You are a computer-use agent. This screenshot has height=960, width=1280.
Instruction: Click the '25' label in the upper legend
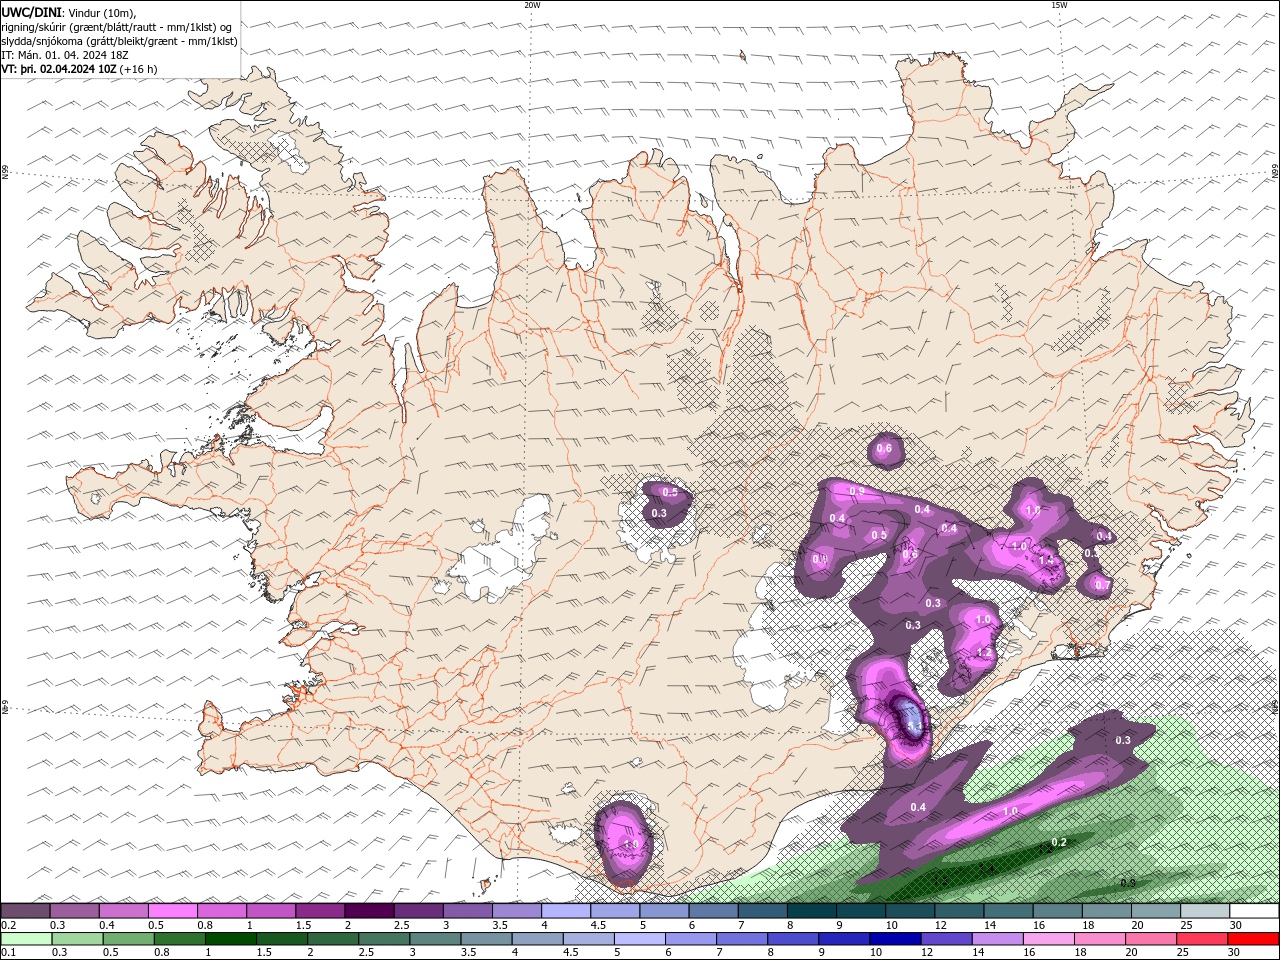(x=1187, y=925)
